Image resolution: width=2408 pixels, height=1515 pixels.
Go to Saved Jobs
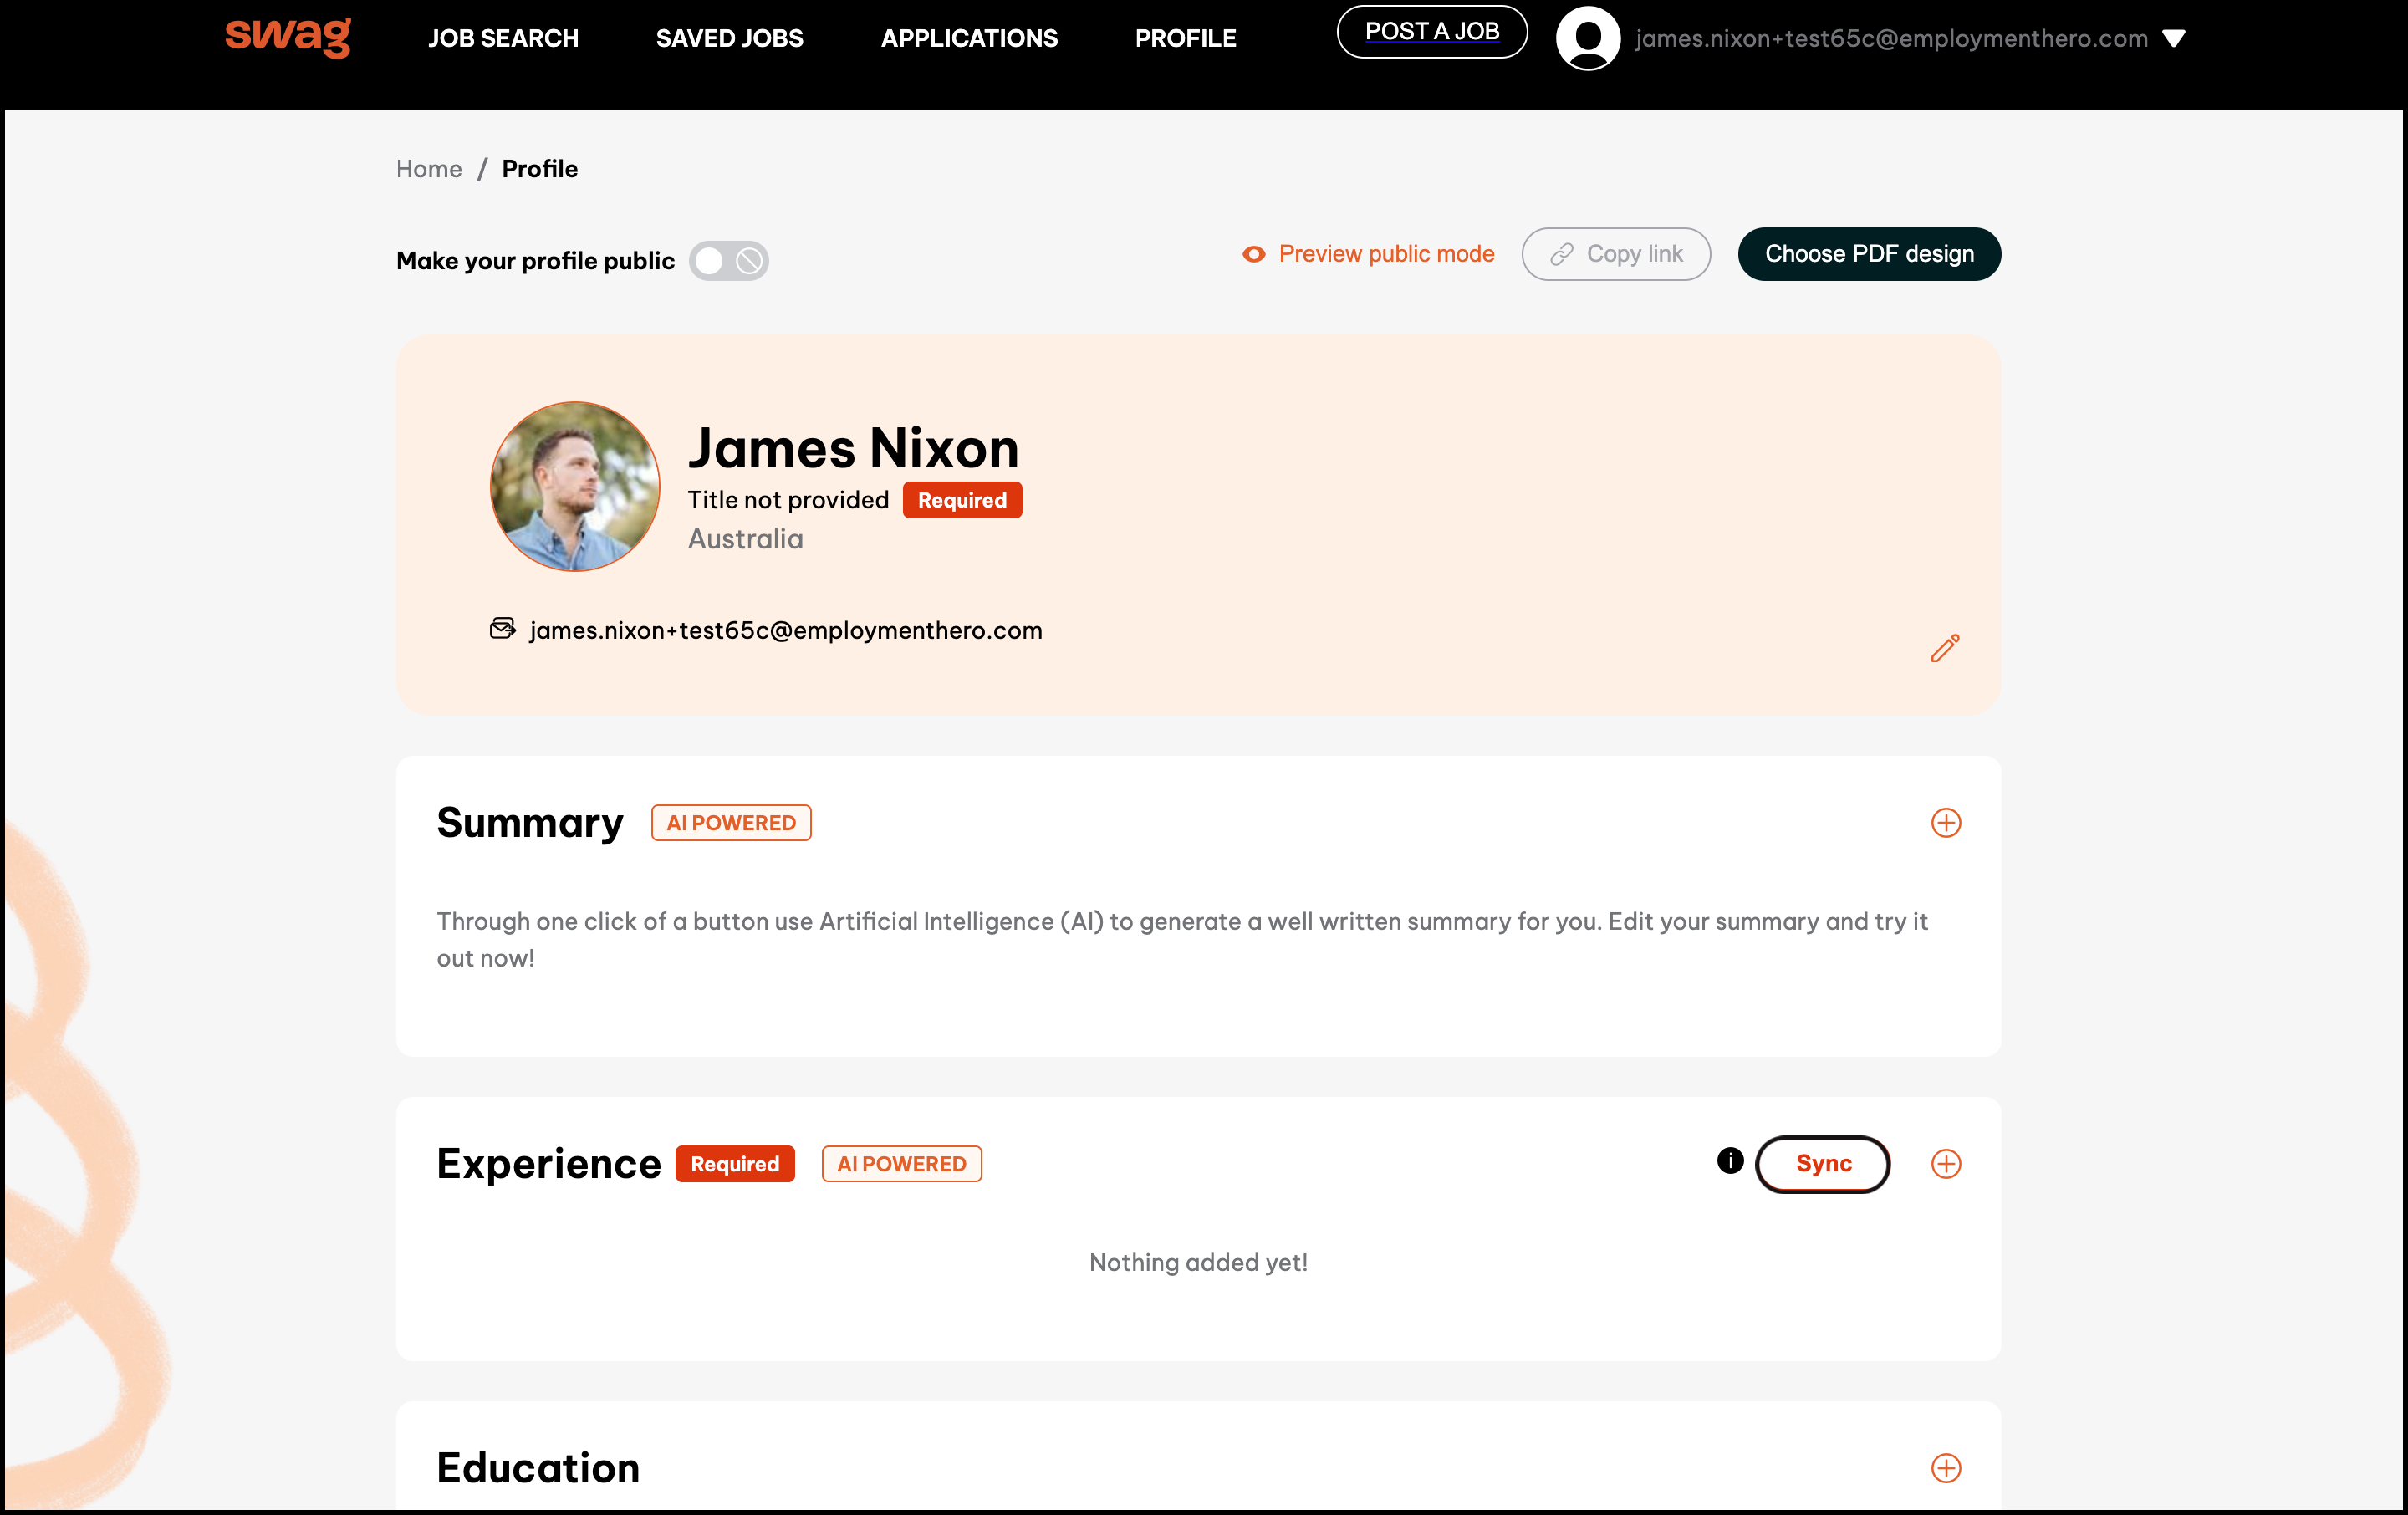[x=729, y=38]
